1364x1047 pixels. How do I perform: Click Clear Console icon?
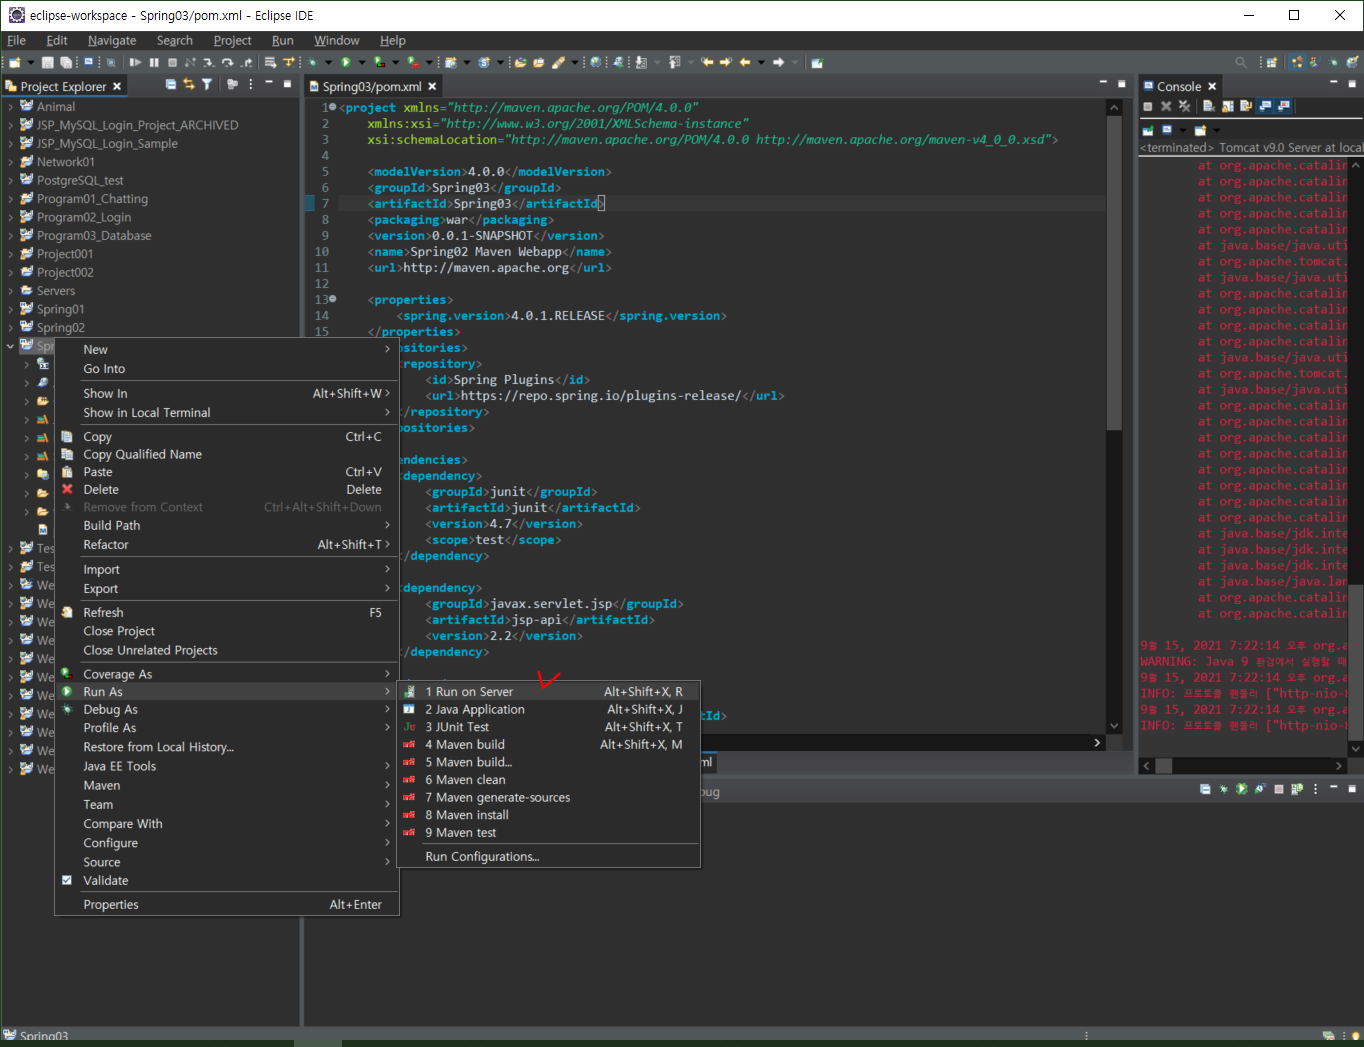tap(1209, 106)
